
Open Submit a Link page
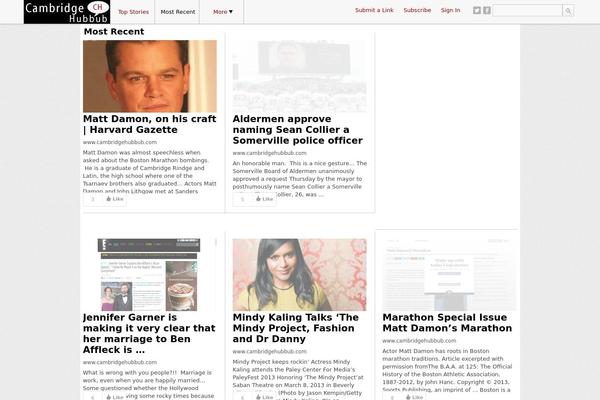click(x=374, y=10)
